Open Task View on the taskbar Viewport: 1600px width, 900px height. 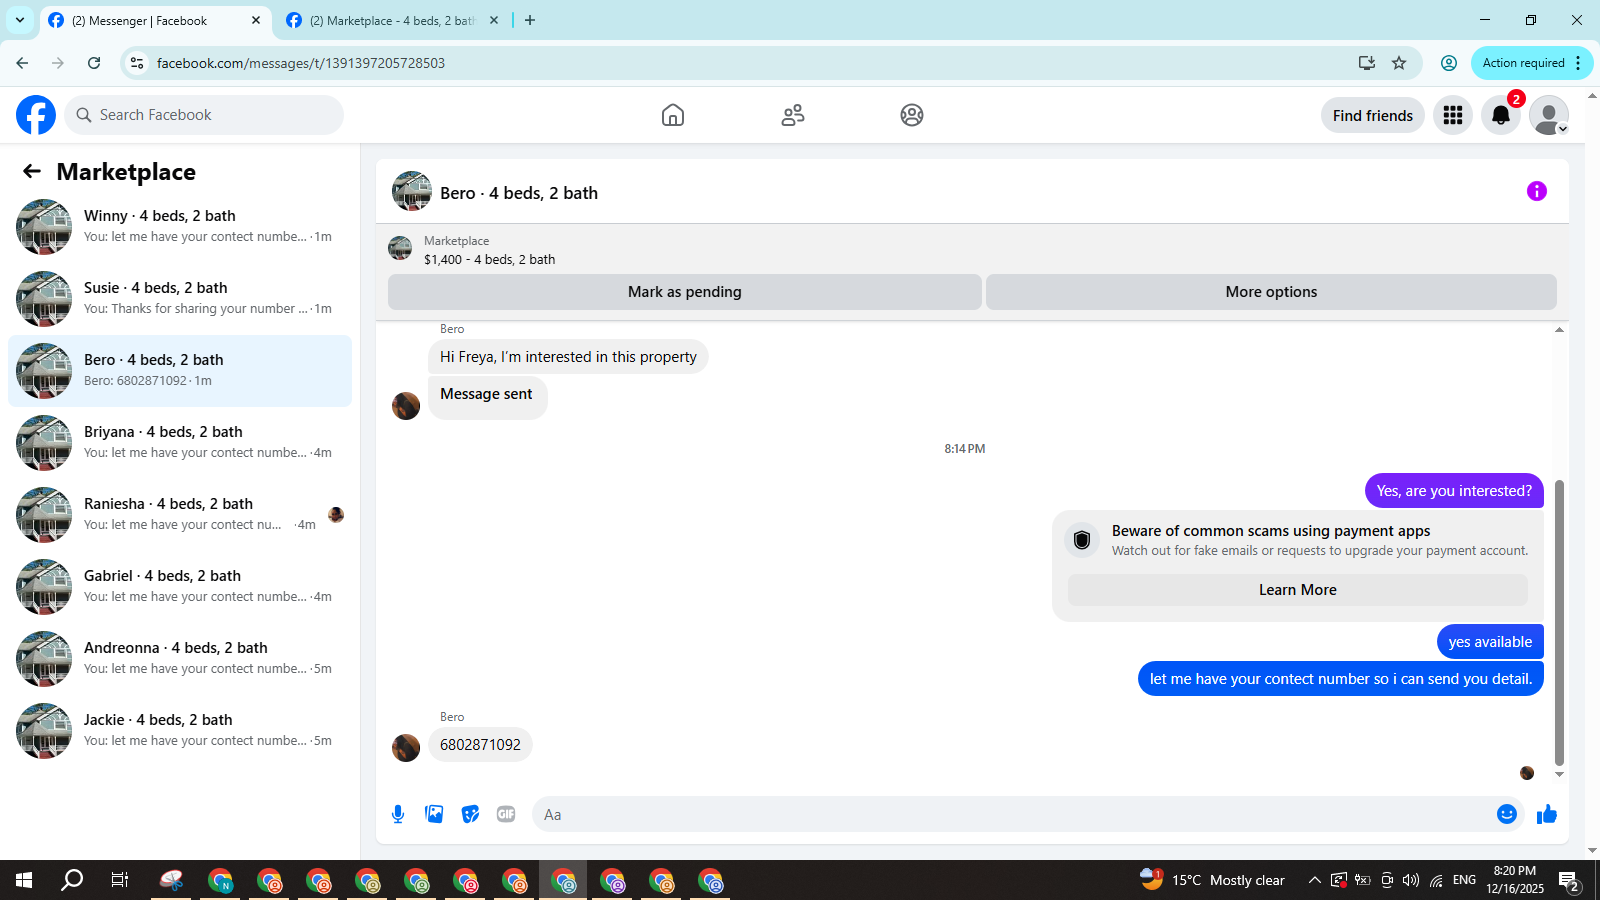(x=120, y=880)
